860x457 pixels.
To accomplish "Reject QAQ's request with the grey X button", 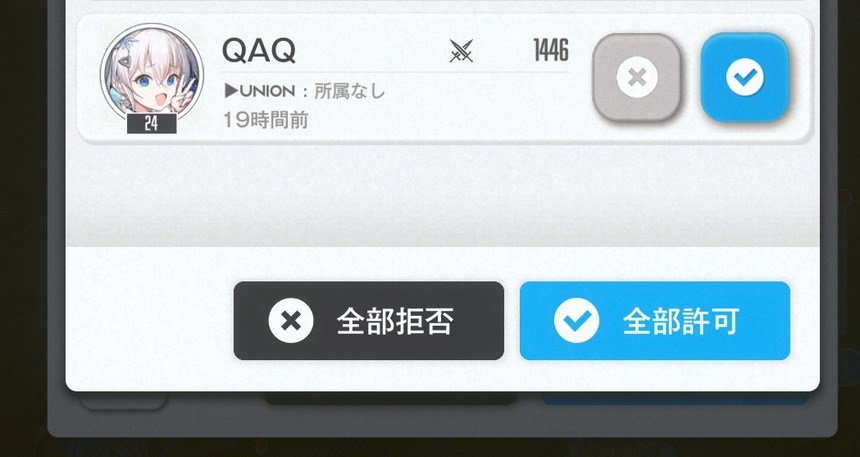I will 637,77.
